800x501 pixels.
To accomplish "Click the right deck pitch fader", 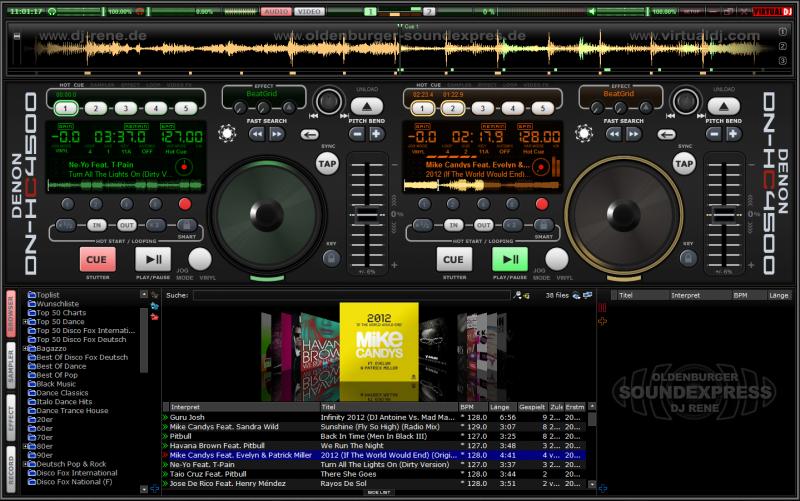I will 724,214.
